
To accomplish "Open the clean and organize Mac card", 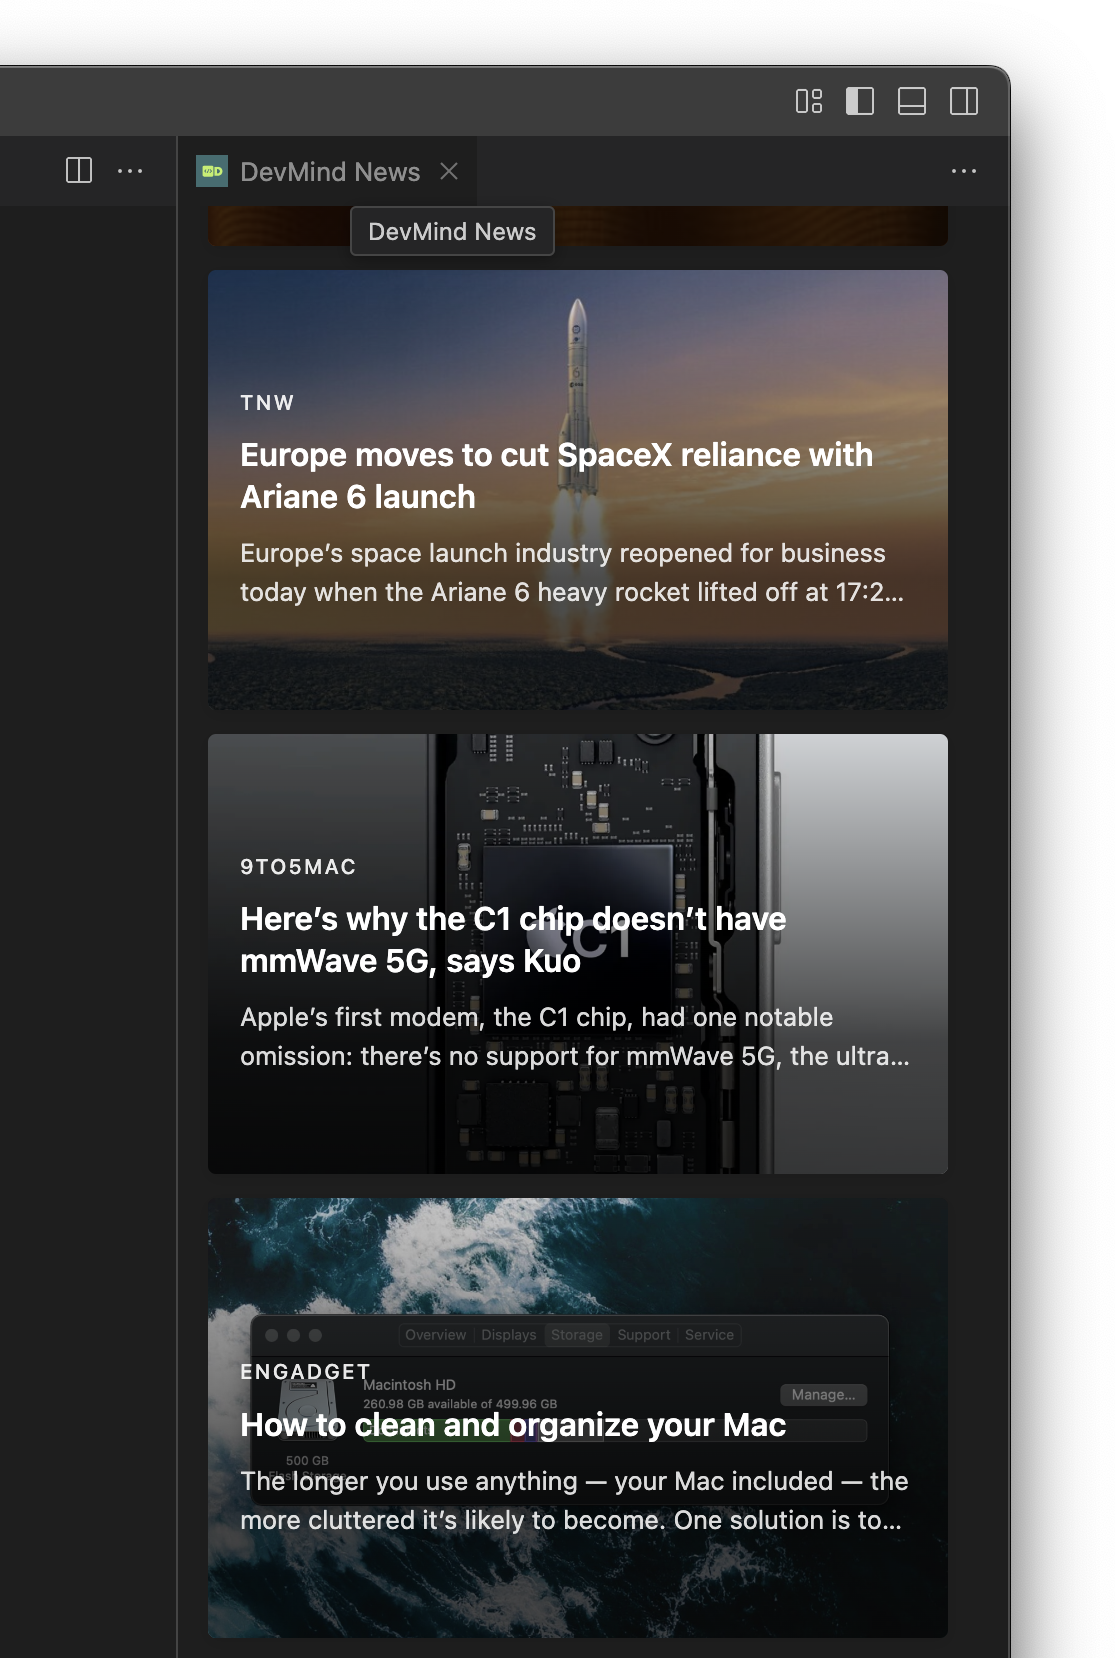I will tap(578, 1418).
